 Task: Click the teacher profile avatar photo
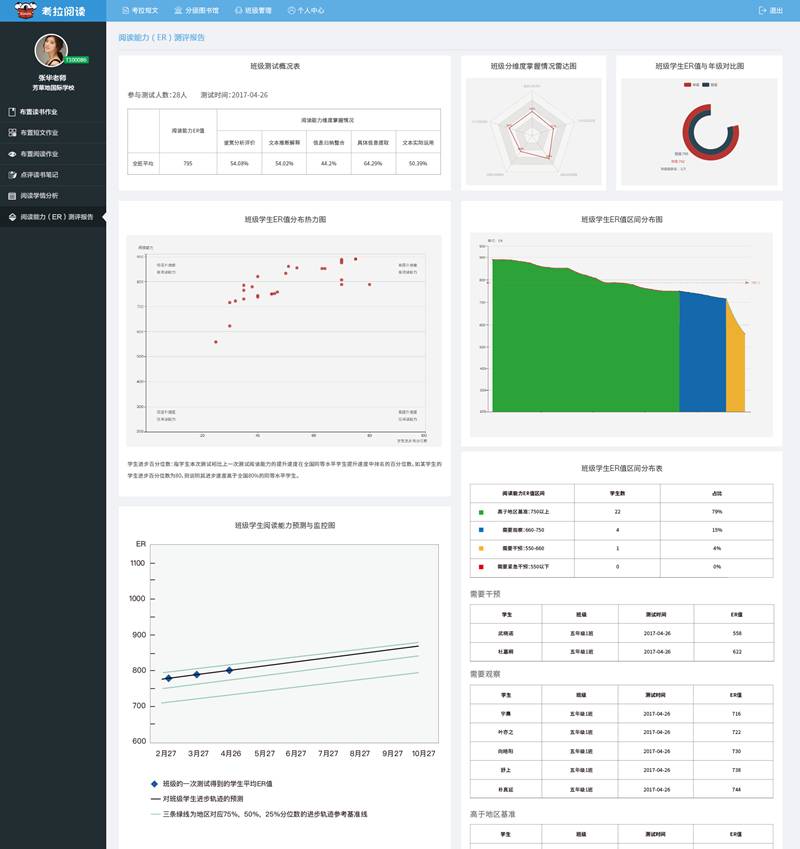click(x=51, y=50)
